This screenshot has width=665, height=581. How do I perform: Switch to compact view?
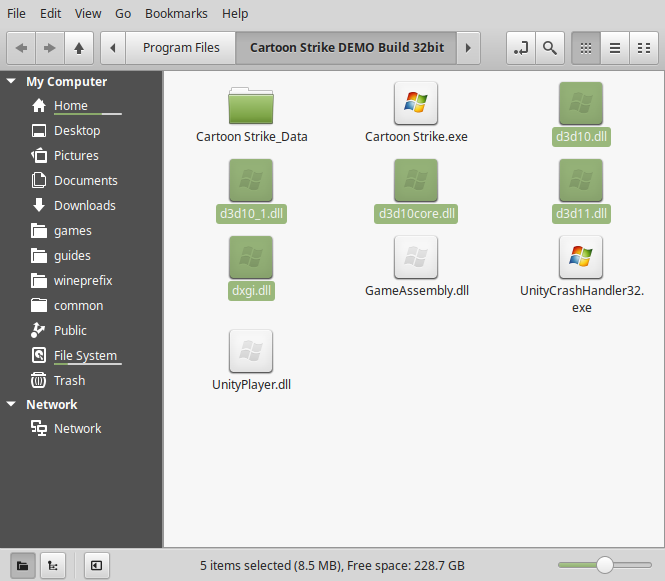pyautogui.click(x=644, y=48)
